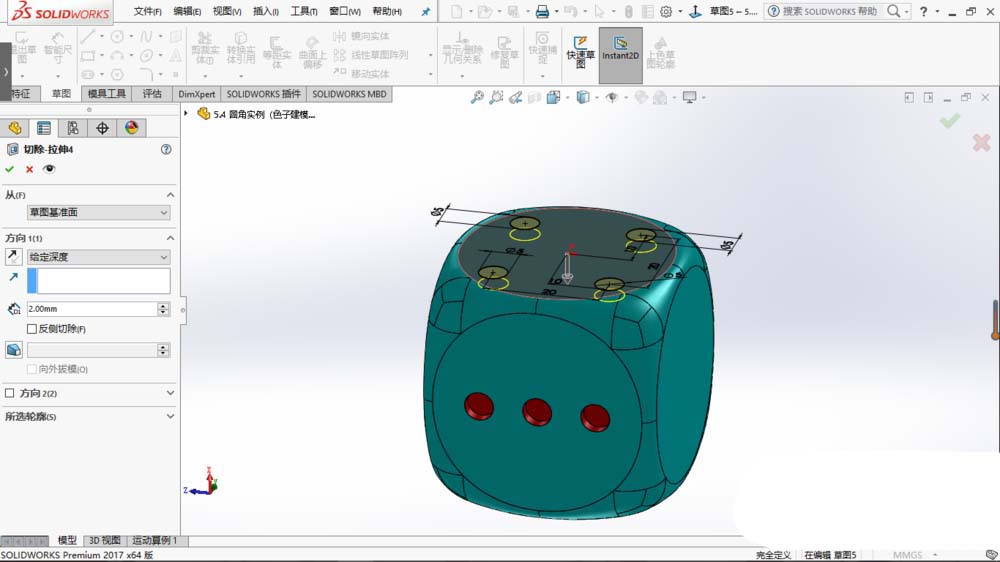Click the Instant2D button

pyautogui.click(x=620, y=55)
